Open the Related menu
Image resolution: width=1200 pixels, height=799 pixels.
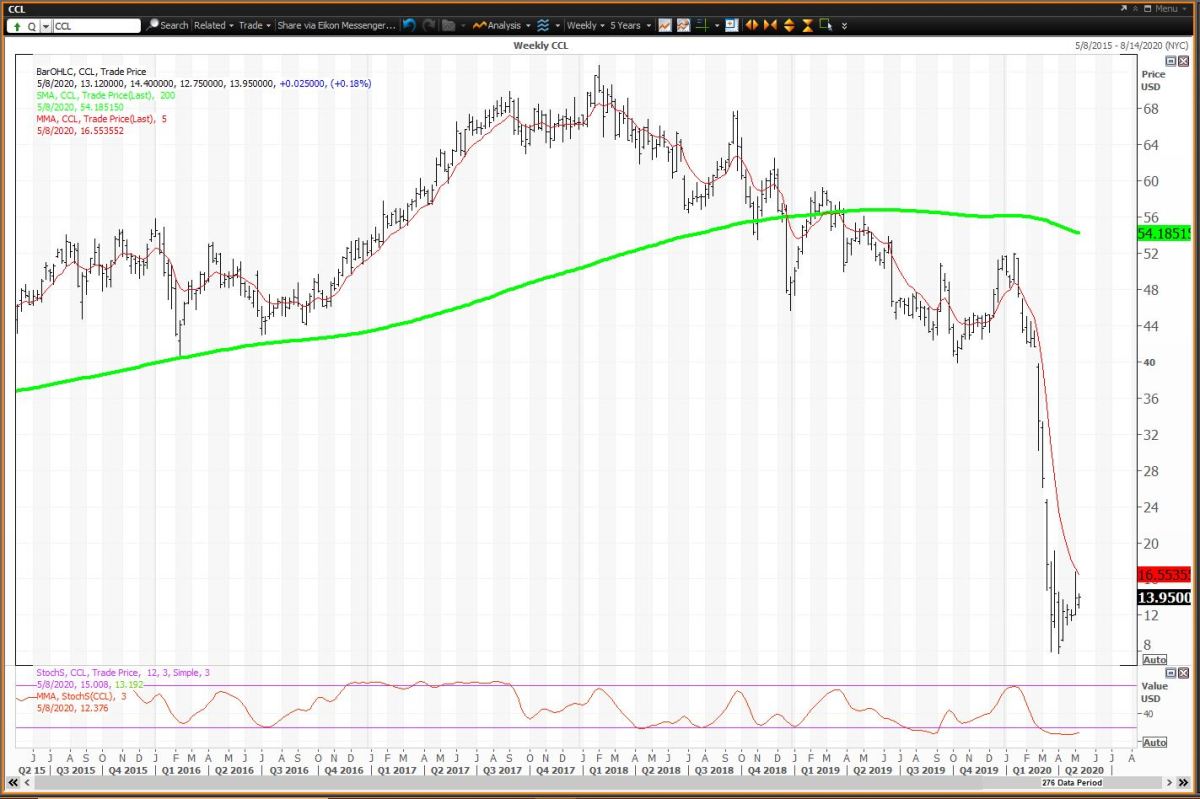[x=213, y=25]
